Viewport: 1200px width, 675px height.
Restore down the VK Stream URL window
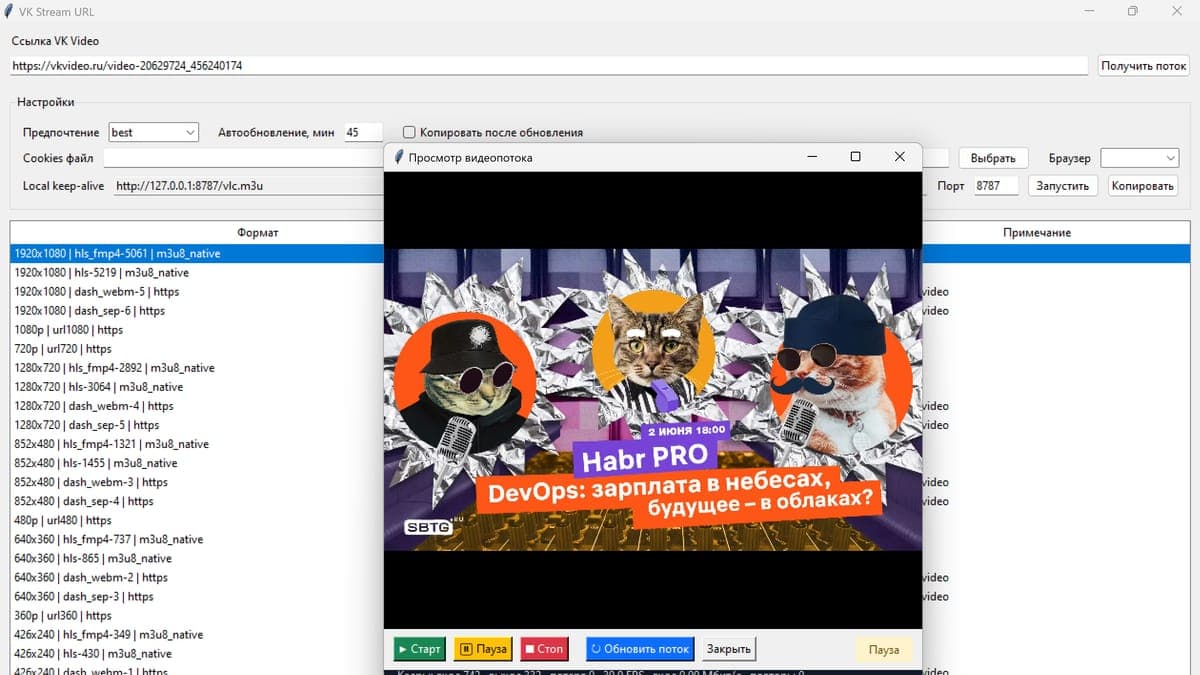coord(1132,11)
